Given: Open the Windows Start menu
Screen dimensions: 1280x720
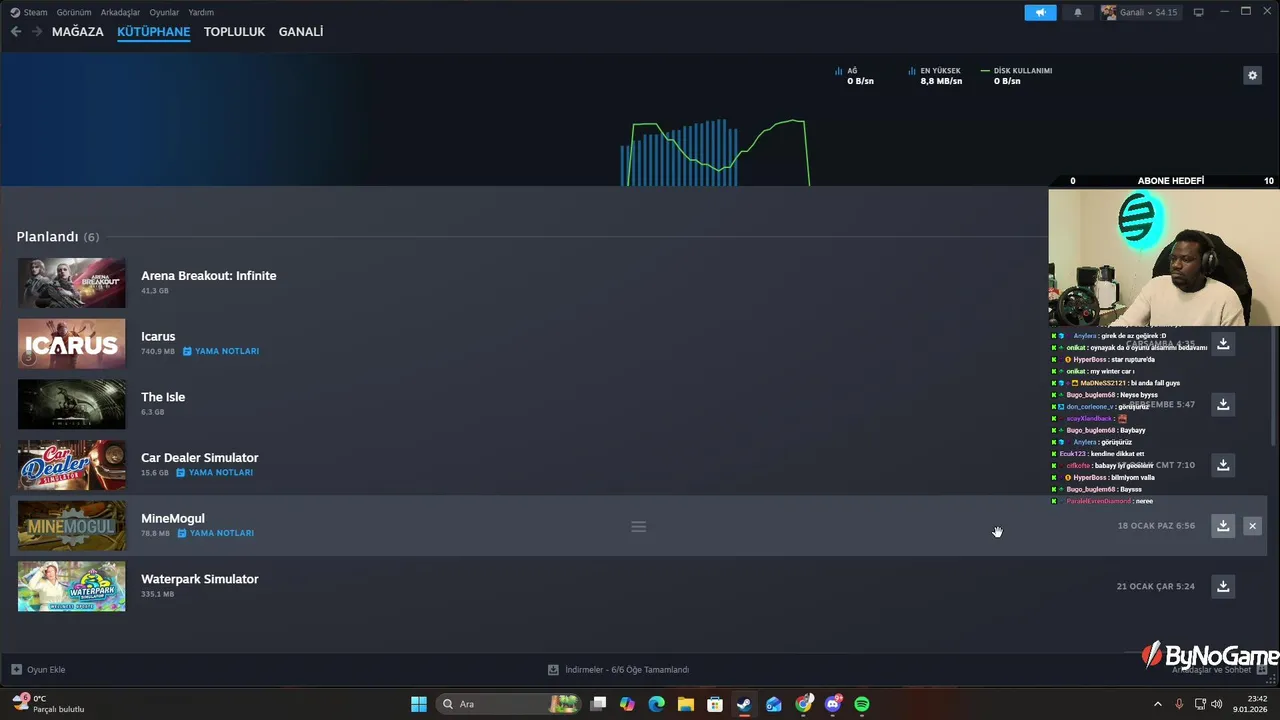Looking at the screenshot, I should coord(419,704).
